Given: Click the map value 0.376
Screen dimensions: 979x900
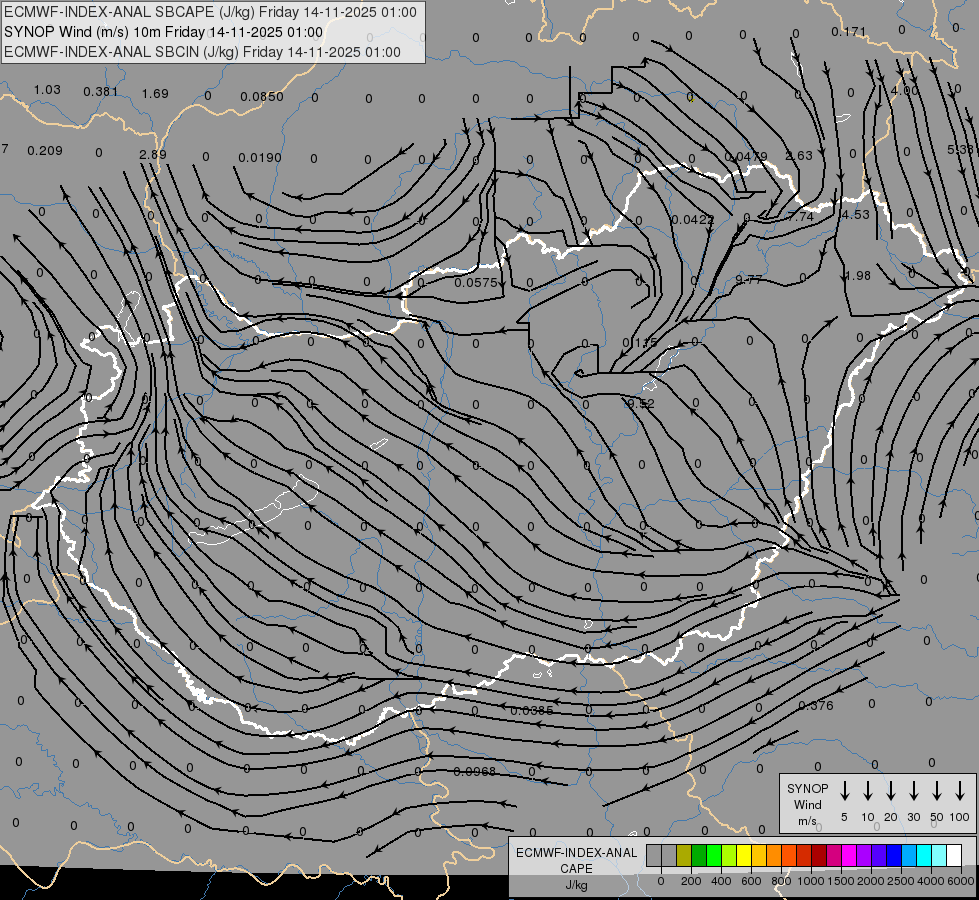Looking at the screenshot, I should pos(815,705).
